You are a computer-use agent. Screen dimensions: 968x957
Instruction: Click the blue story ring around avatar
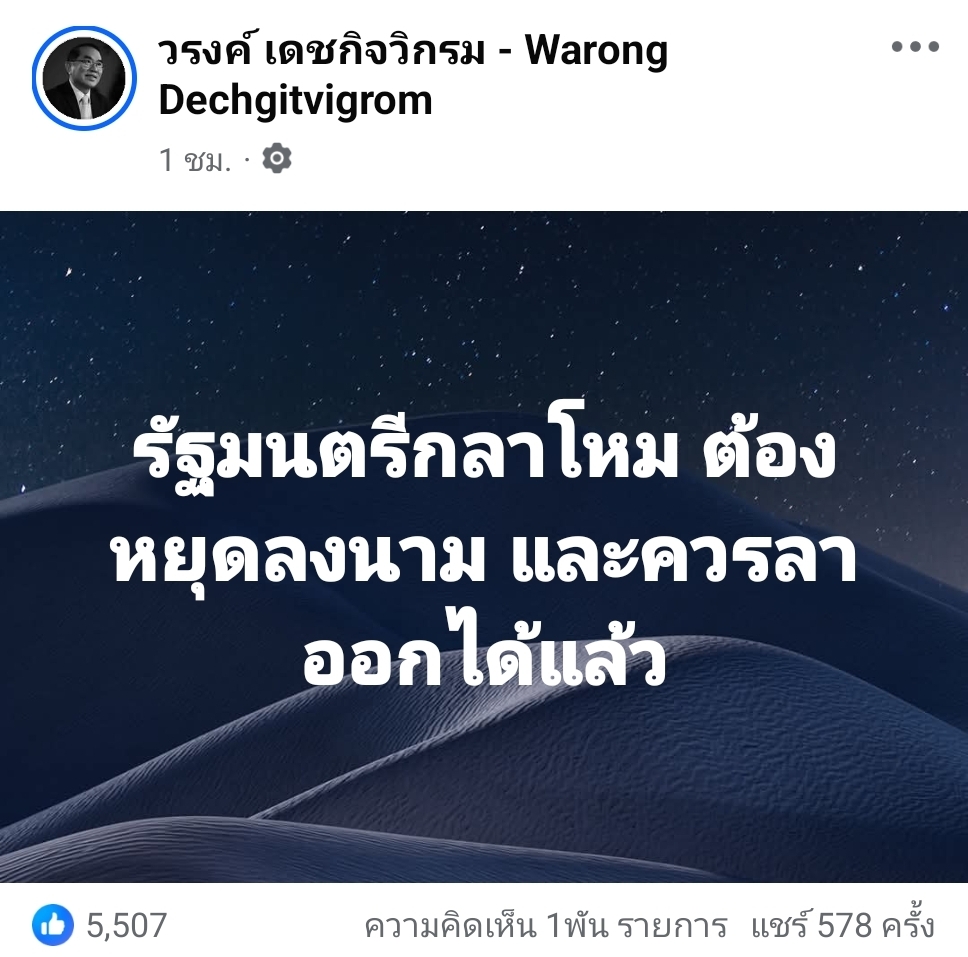click(85, 78)
